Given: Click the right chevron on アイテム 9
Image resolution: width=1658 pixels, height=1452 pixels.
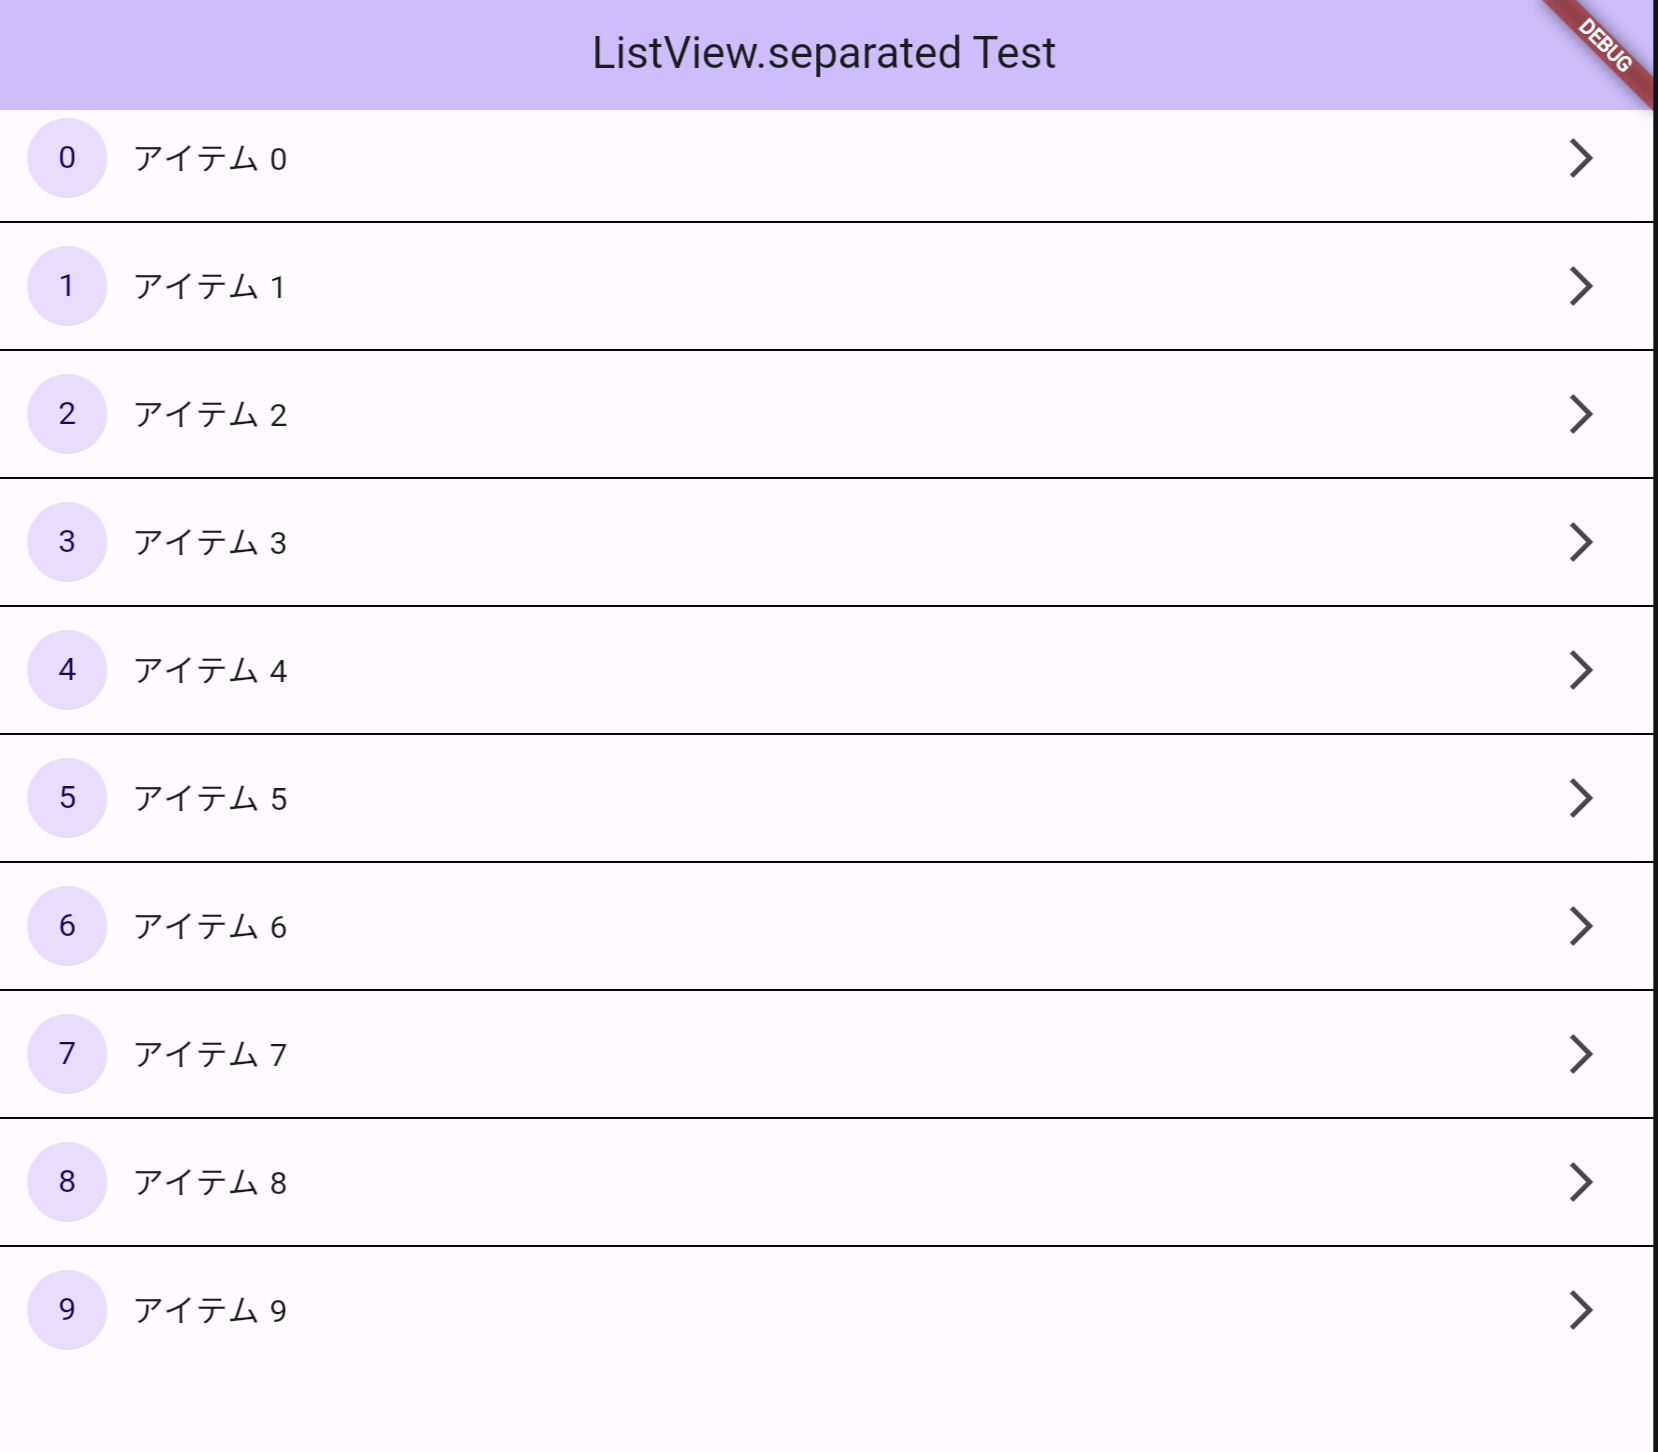Looking at the screenshot, I should (1581, 1310).
